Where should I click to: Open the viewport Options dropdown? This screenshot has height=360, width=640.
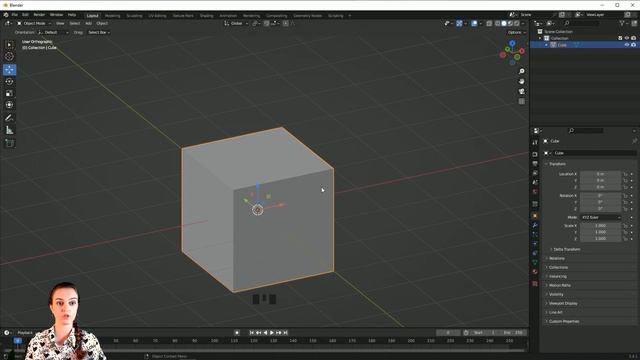click(516, 32)
